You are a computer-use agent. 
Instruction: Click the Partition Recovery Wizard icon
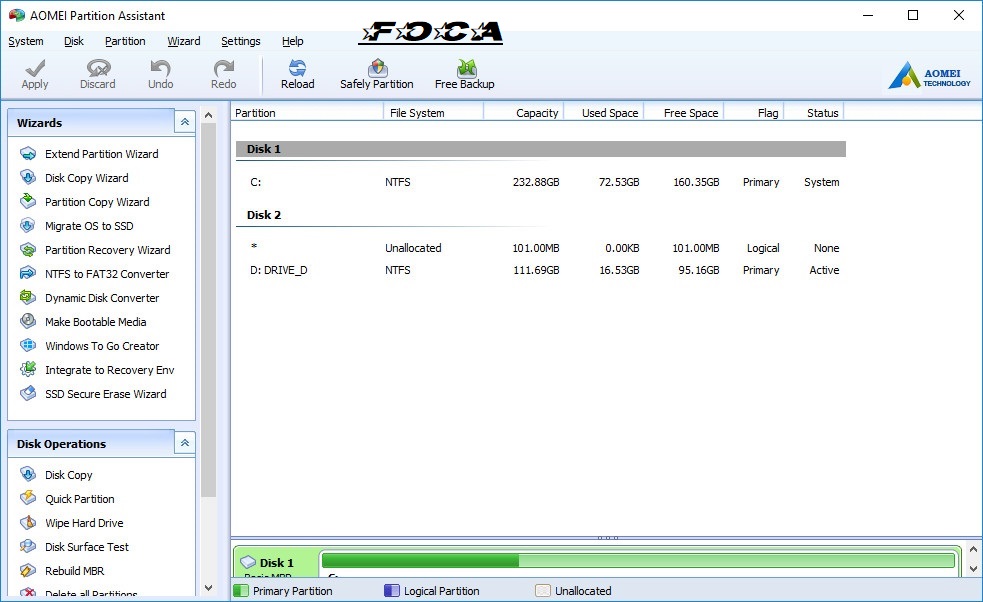pos(28,250)
